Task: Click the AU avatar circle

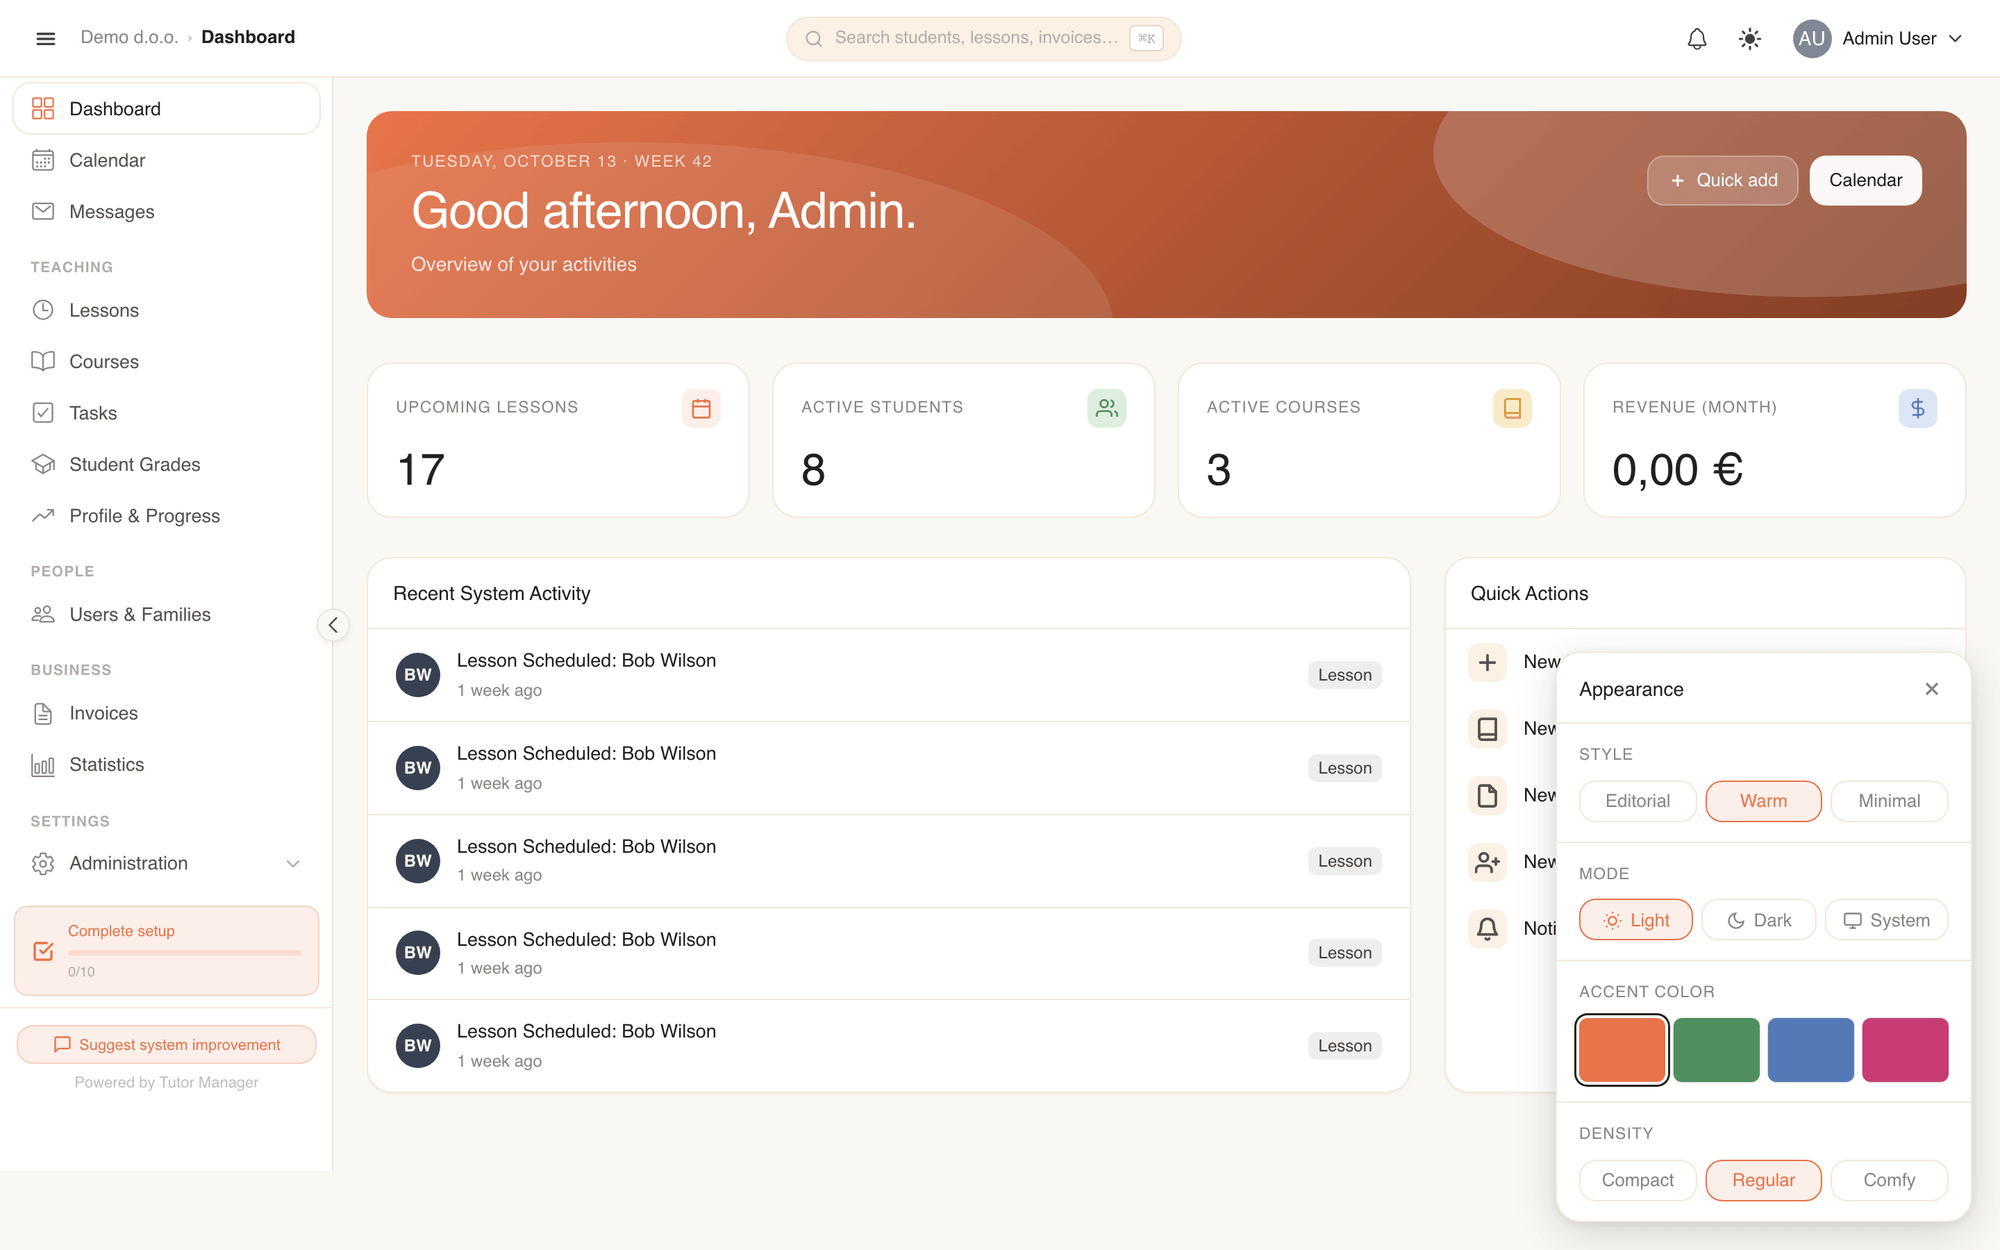Action: [x=1811, y=39]
